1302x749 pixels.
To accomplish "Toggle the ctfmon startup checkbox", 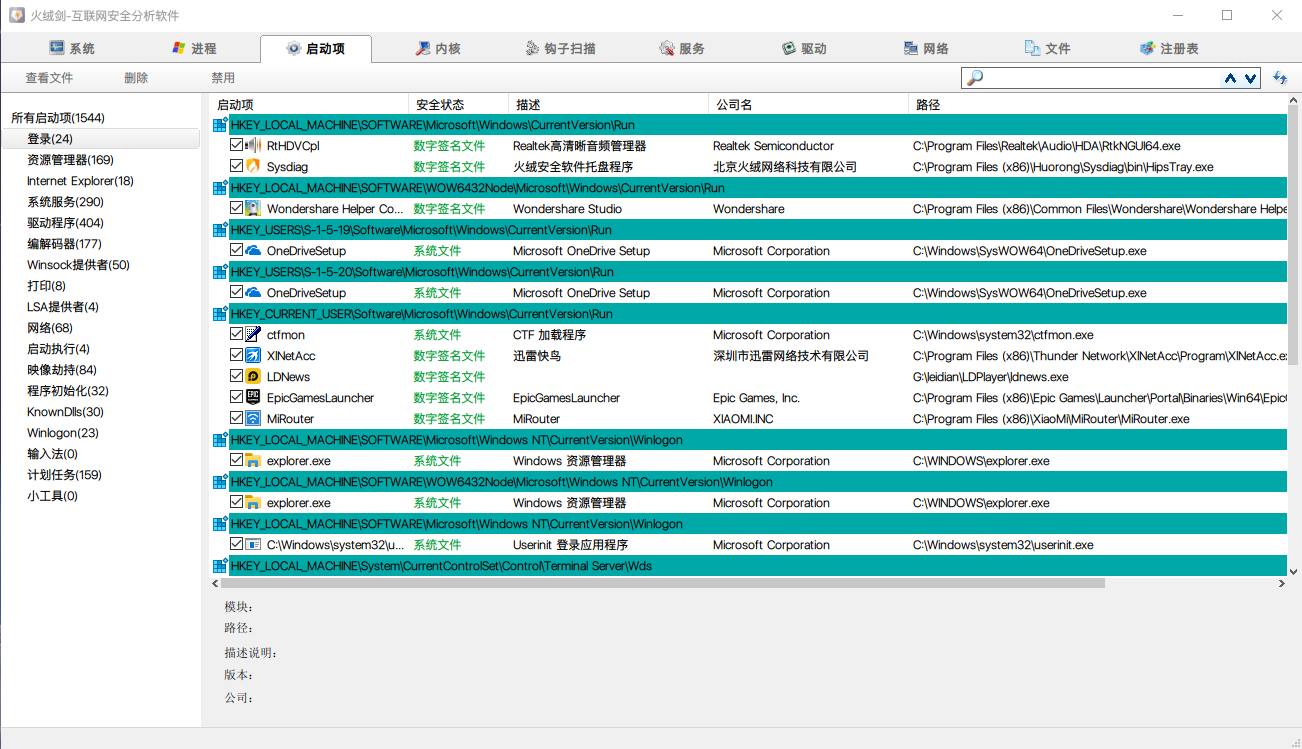I will 236,335.
